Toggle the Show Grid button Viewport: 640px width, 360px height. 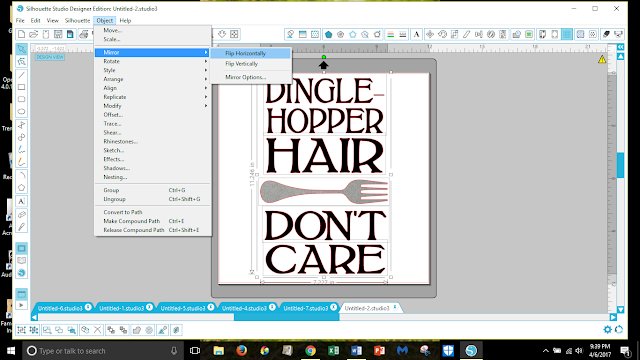pyautogui.click(x=567, y=34)
